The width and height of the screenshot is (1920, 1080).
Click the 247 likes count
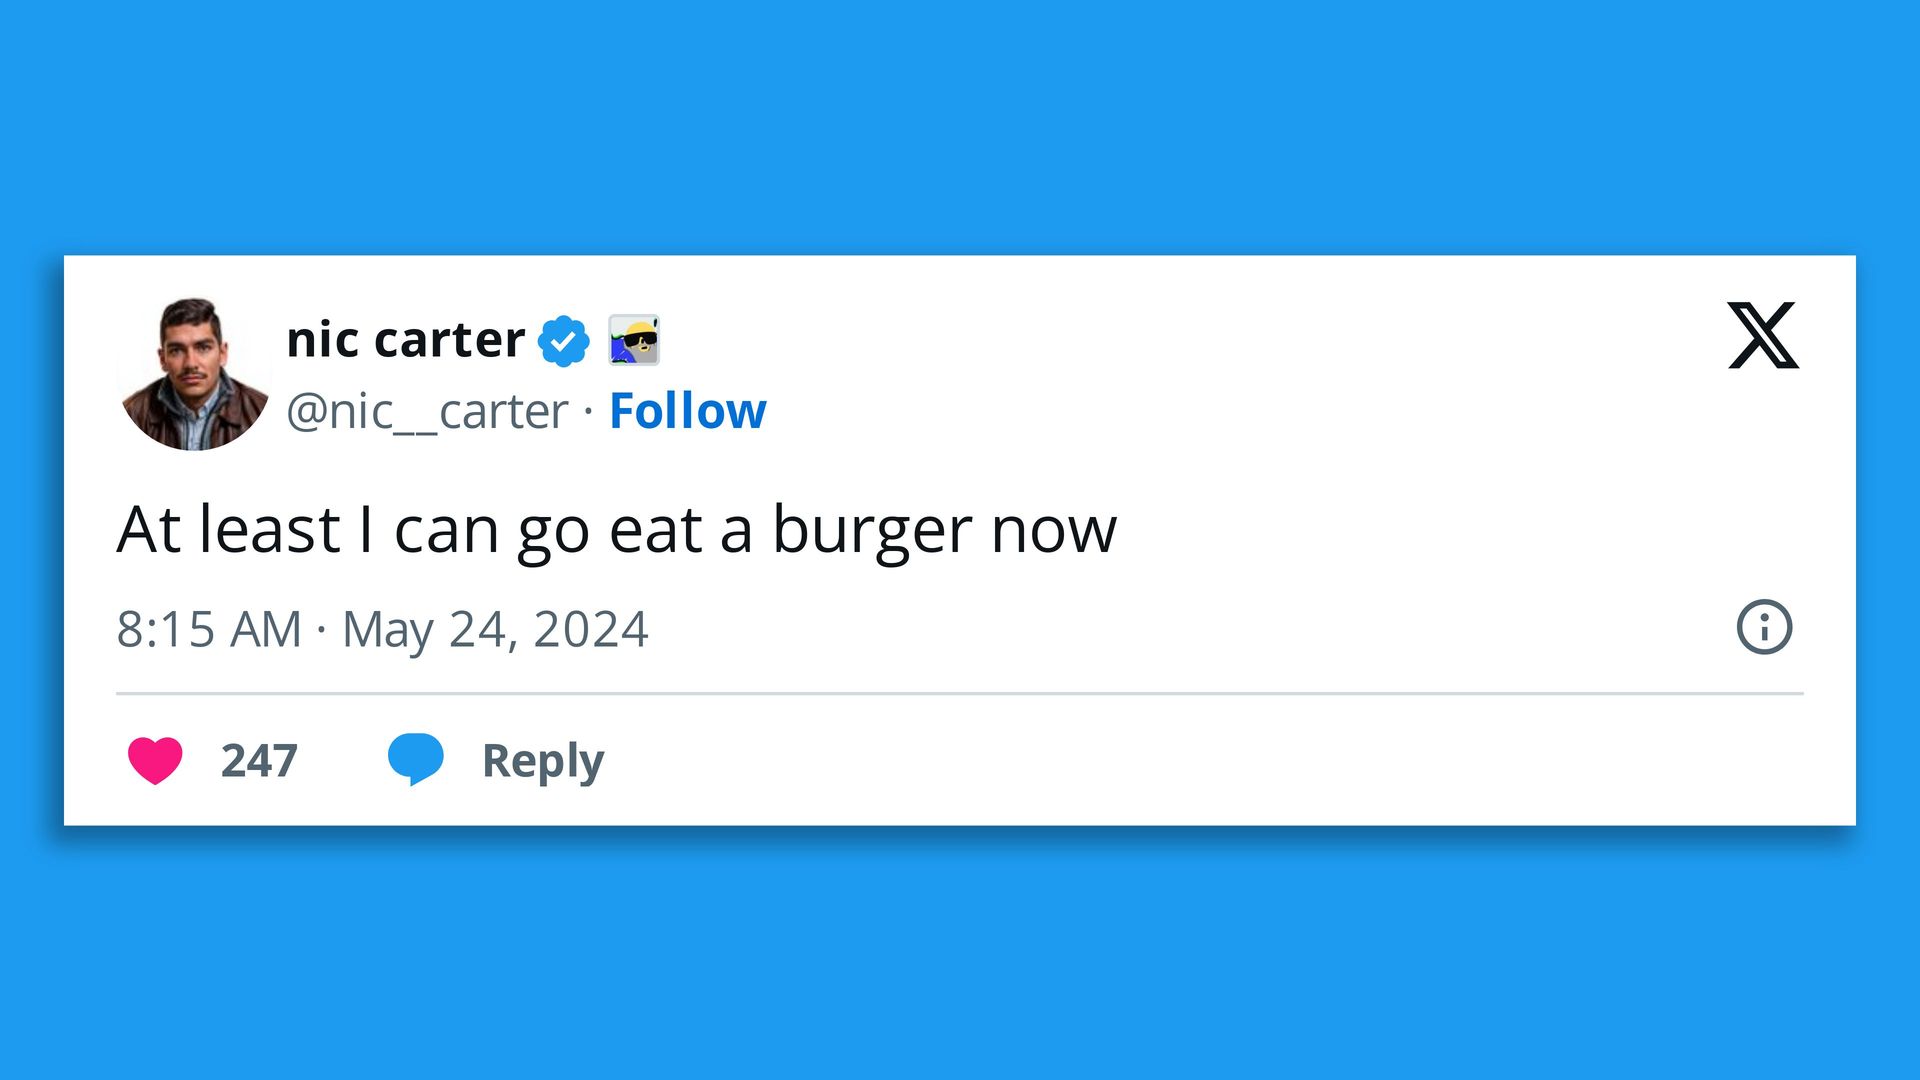click(x=258, y=760)
